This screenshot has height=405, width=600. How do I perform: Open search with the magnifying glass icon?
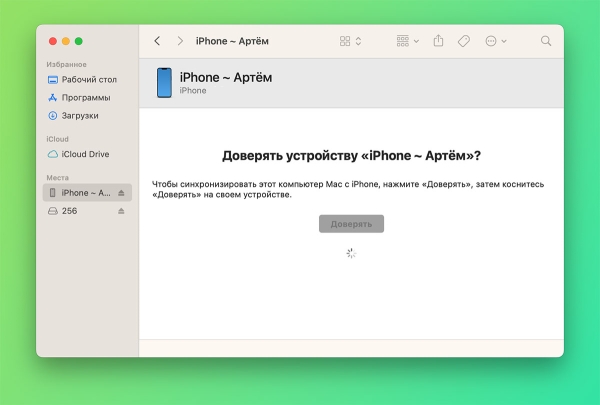pos(546,41)
